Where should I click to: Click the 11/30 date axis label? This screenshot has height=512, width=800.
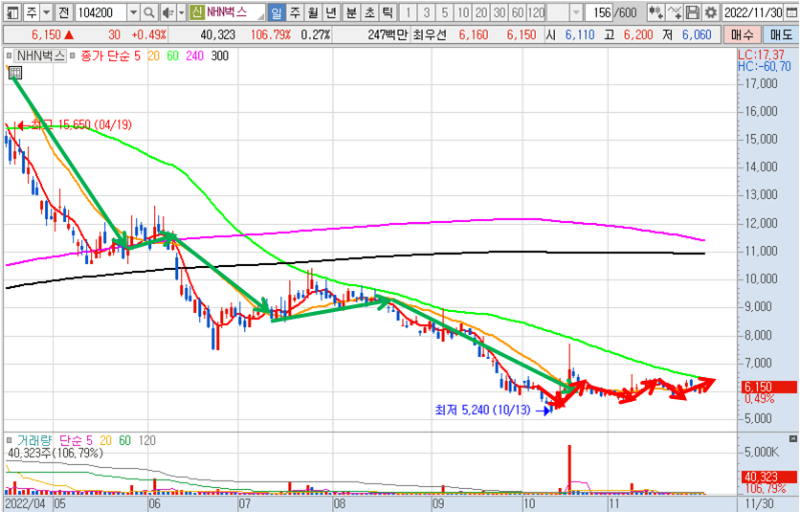click(759, 504)
